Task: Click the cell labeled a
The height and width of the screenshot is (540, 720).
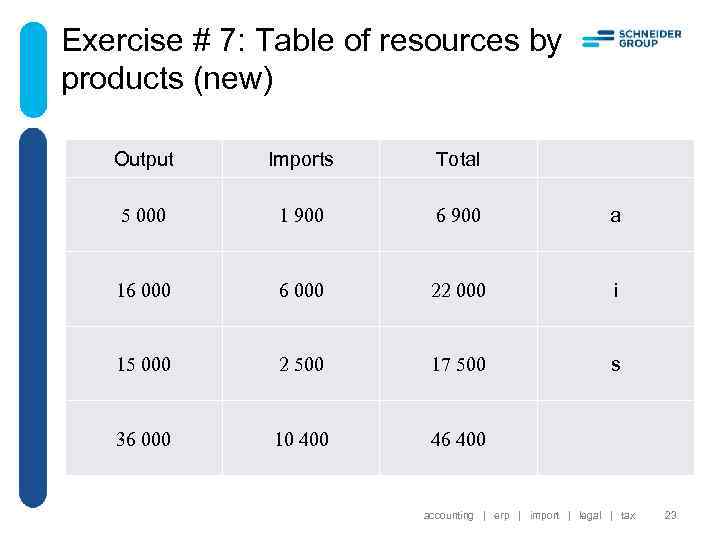Action: (x=615, y=215)
